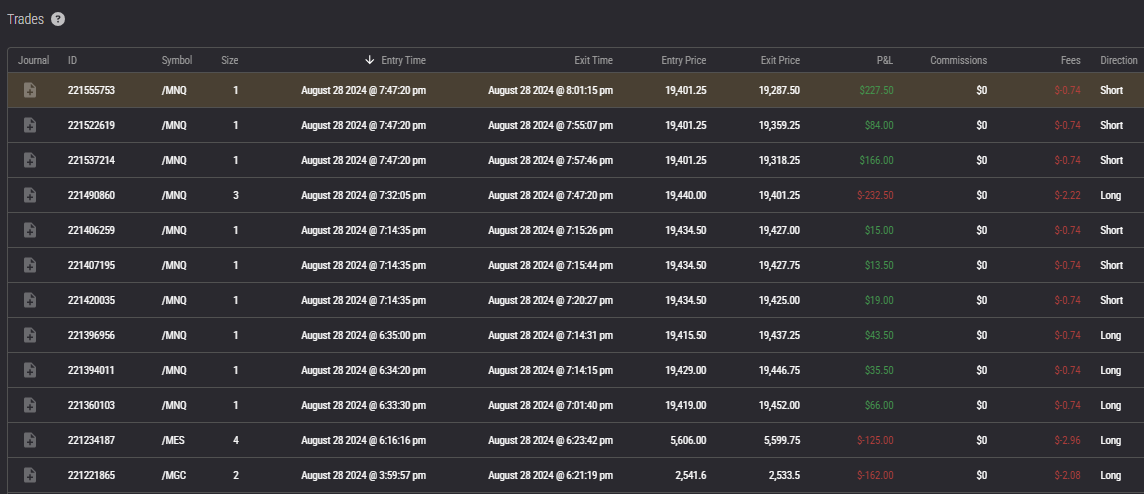
Task: Sort trades by Exit Time column
Action: 593,60
